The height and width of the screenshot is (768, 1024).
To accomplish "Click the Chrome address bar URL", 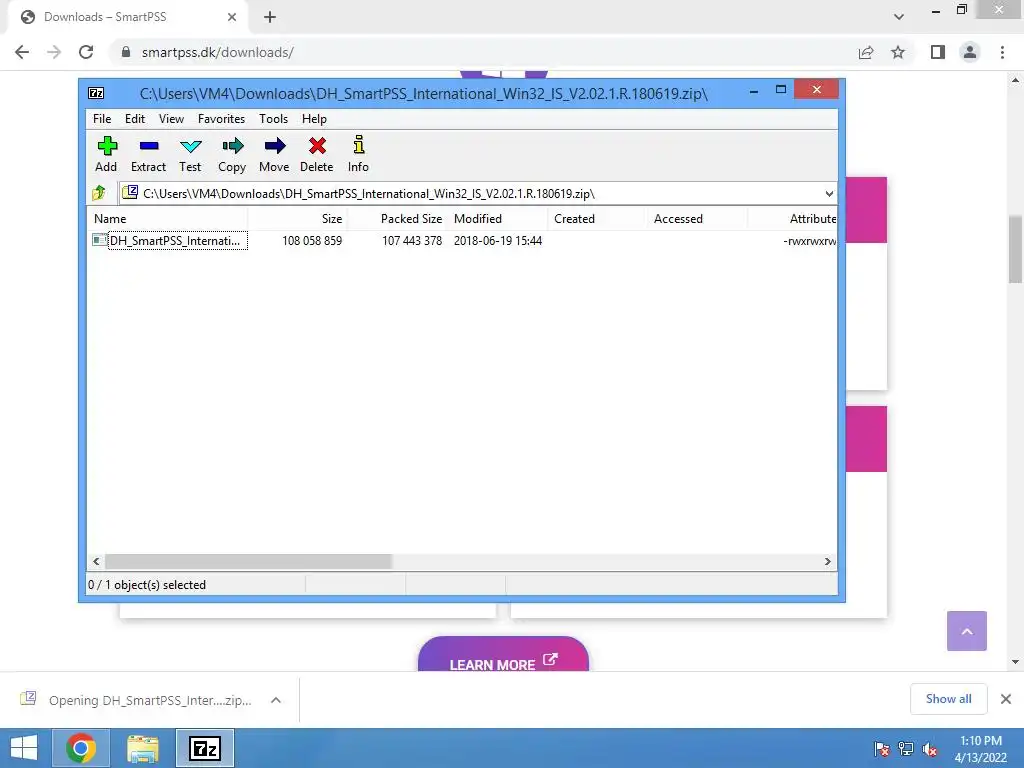I will click(x=217, y=52).
